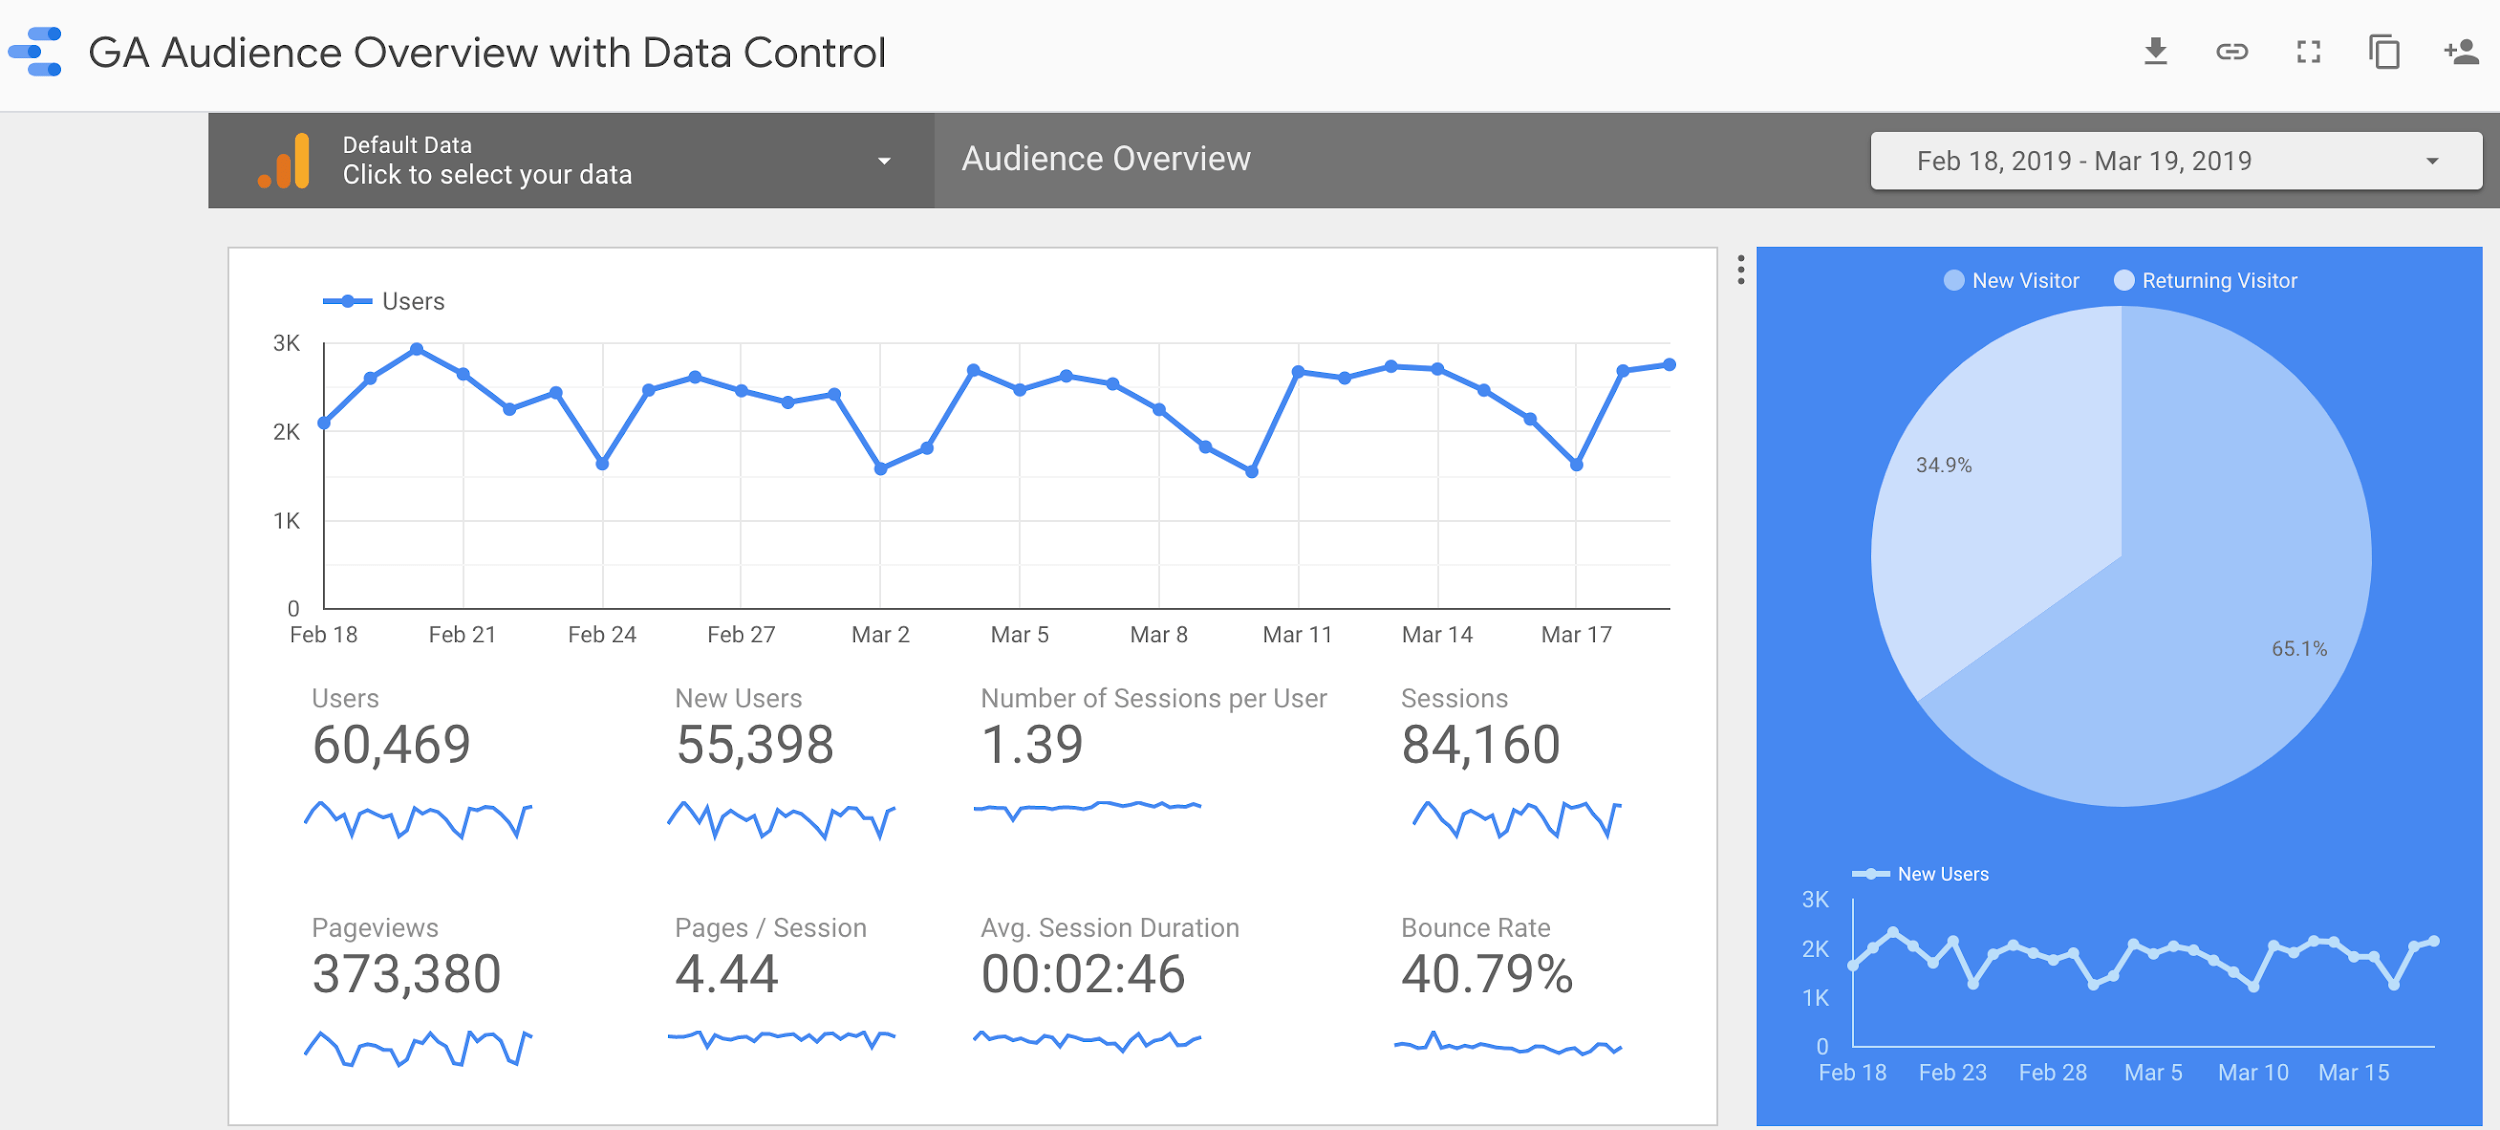Click the link/share icon in toolbar
Viewport: 2500px width, 1130px height.
click(2229, 51)
